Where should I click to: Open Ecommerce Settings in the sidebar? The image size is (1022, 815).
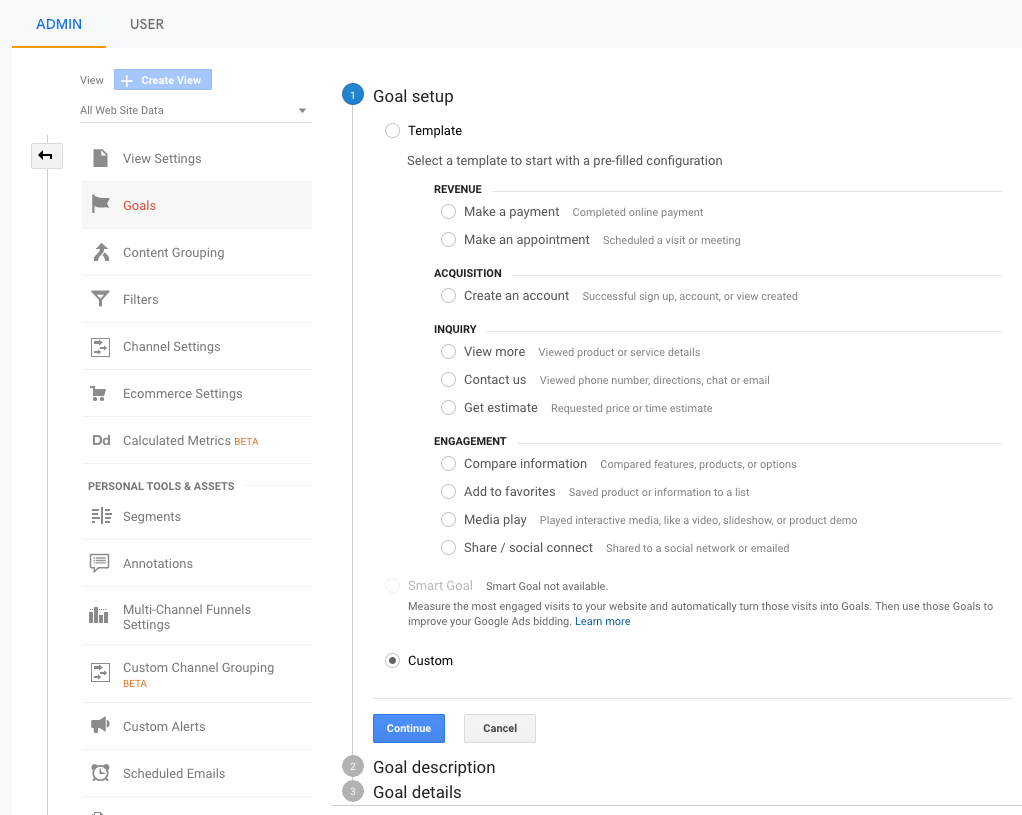[197, 393]
